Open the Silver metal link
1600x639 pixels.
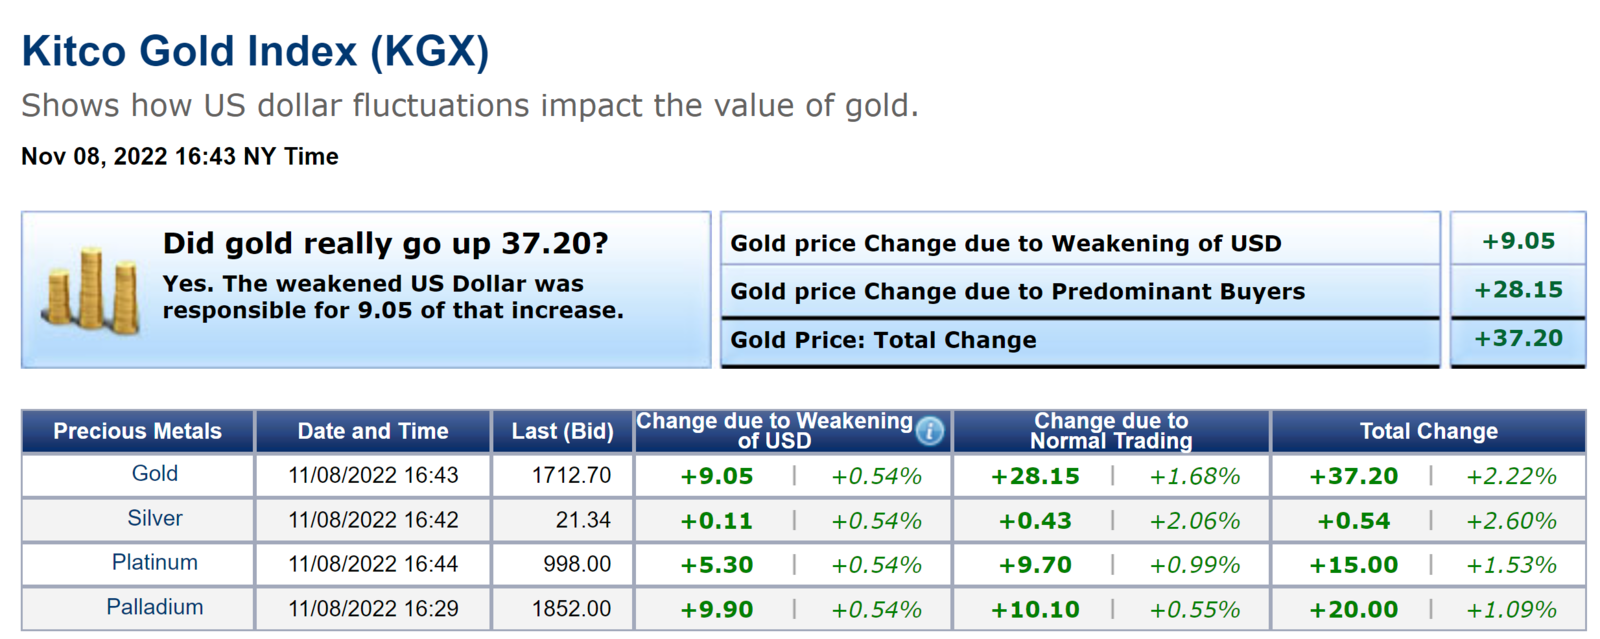click(x=155, y=518)
